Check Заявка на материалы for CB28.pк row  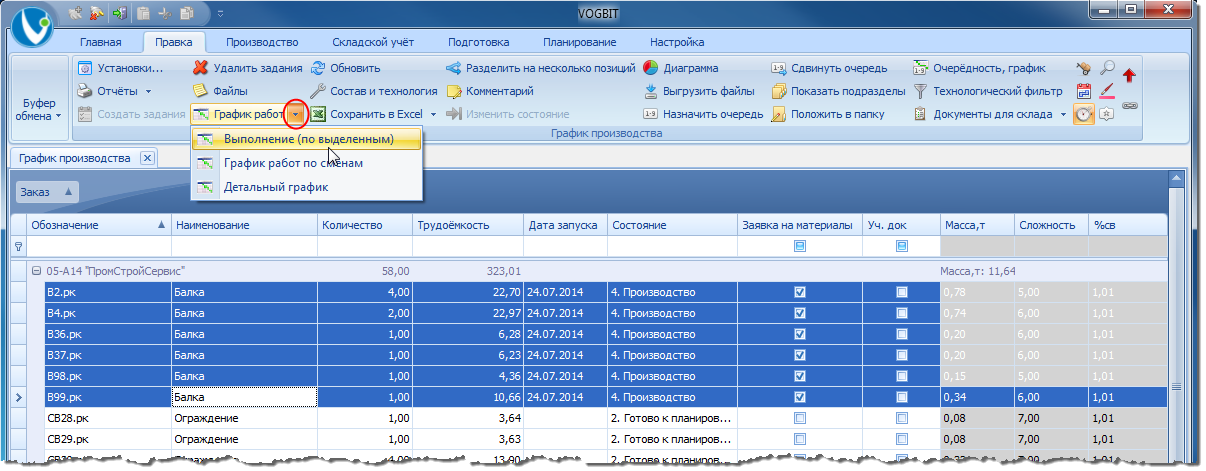tap(800, 418)
